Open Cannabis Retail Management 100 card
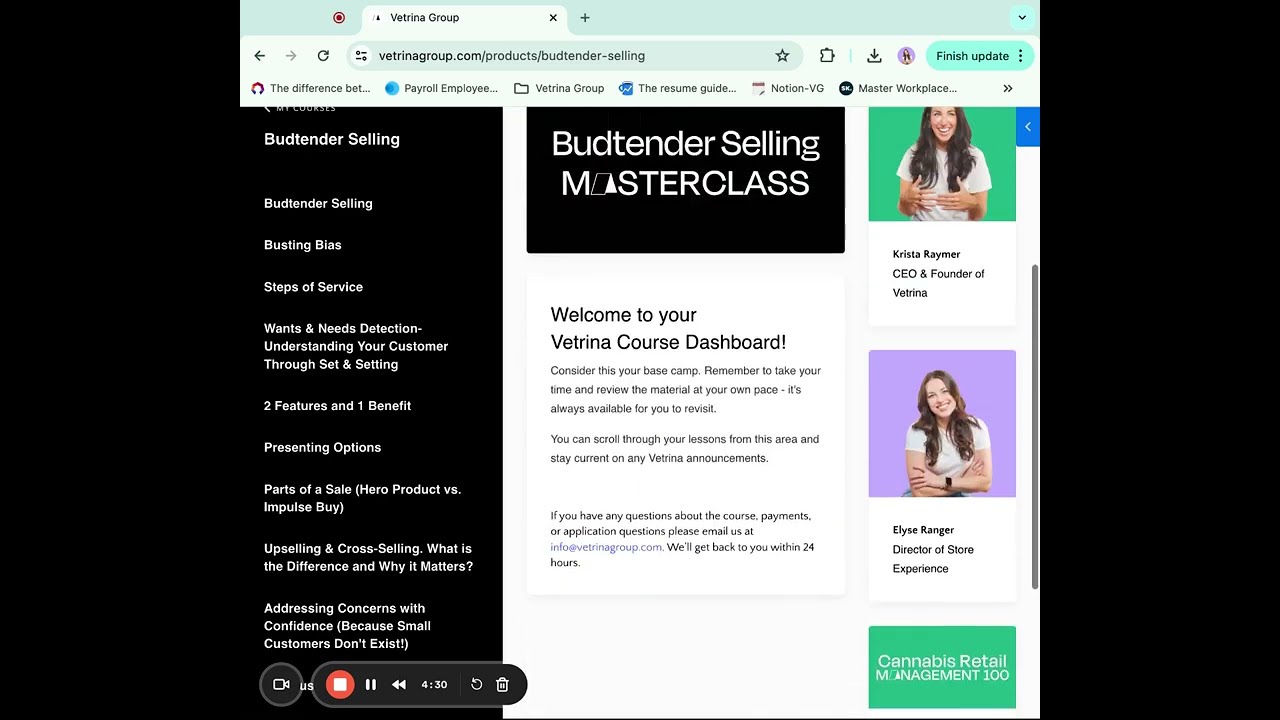Viewport: 1280px width, 720px height. tap(942, 667)
